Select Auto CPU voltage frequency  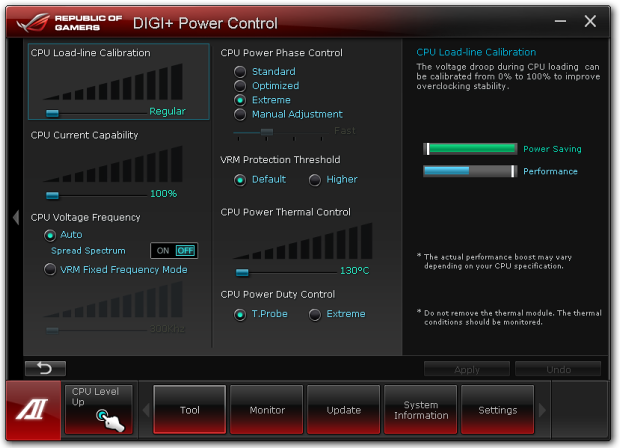coord(50,235)
